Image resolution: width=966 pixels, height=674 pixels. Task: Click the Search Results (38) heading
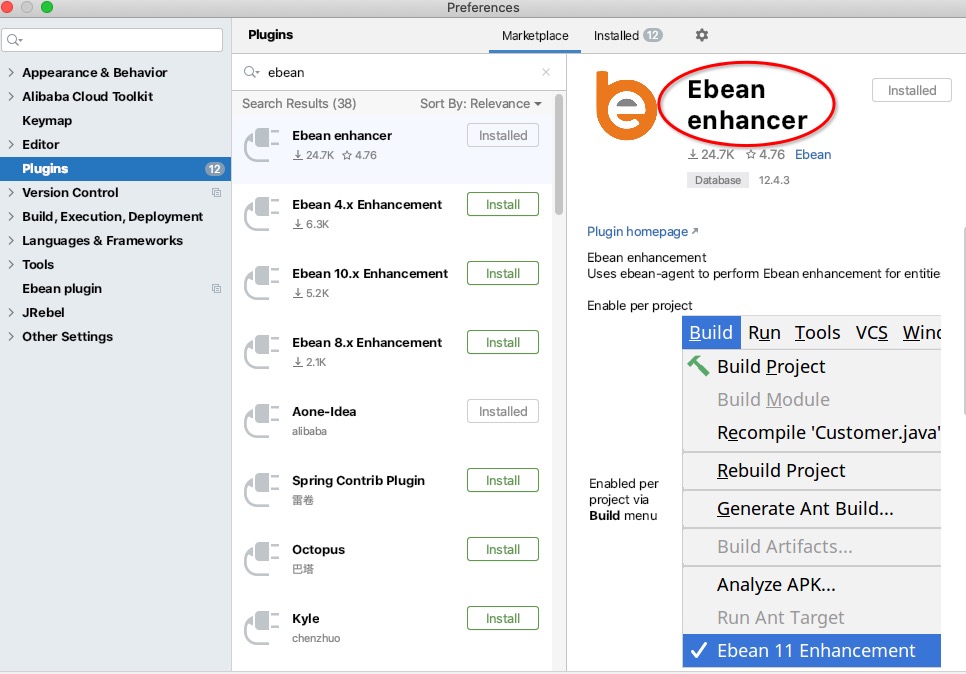point(299,104)
